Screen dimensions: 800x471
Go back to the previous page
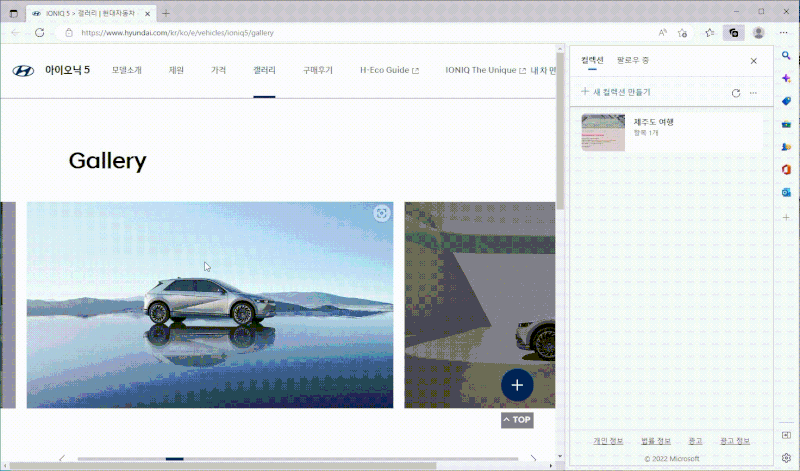pyautogui.click(x=15, y=33)
